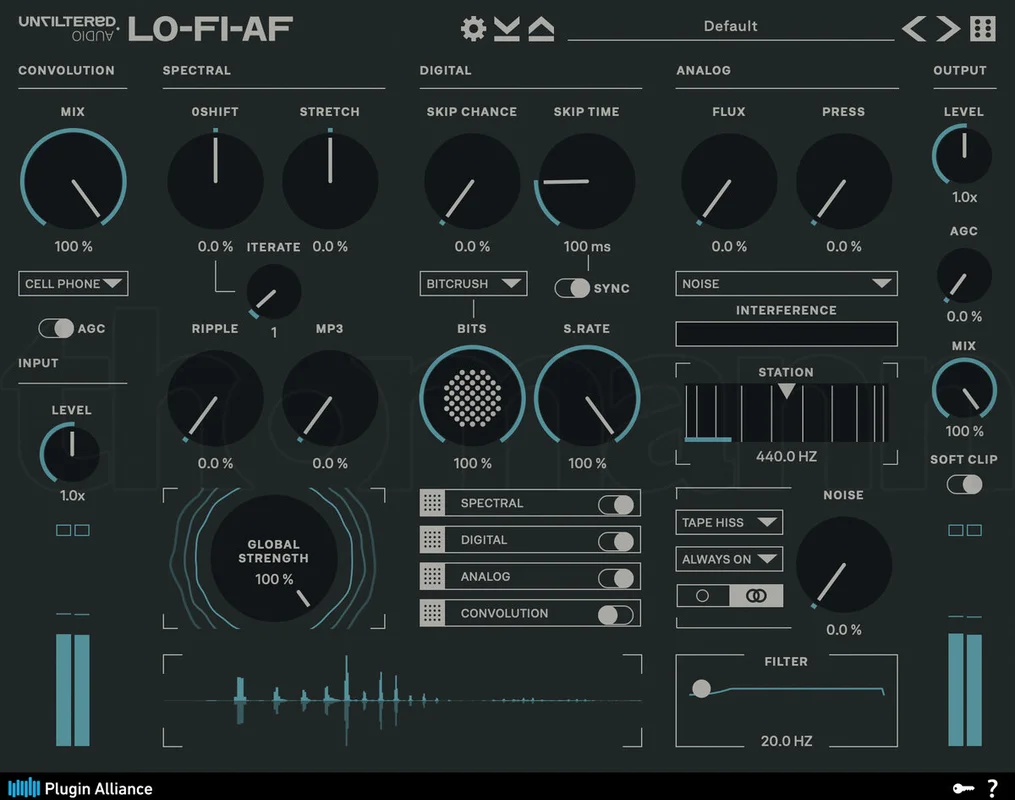Screen dimensions: 1015x800
Task: Click the Station frequency dial slider
Action: (786, 413)
